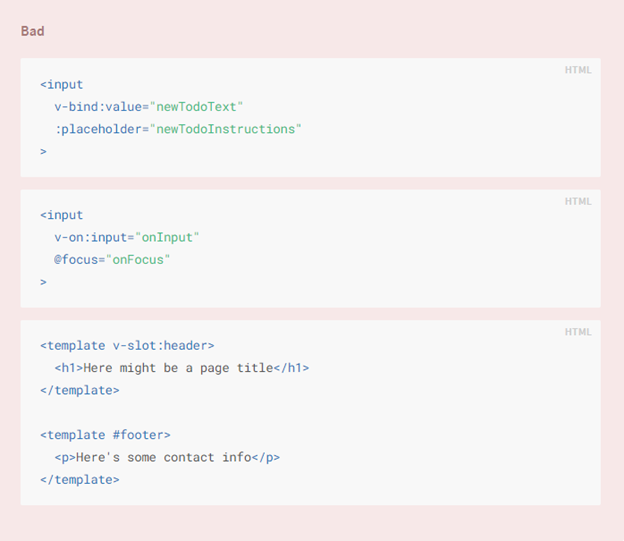Click the "onInput" string value
Screen dimensions: 624x541
(x=167, y=237)
